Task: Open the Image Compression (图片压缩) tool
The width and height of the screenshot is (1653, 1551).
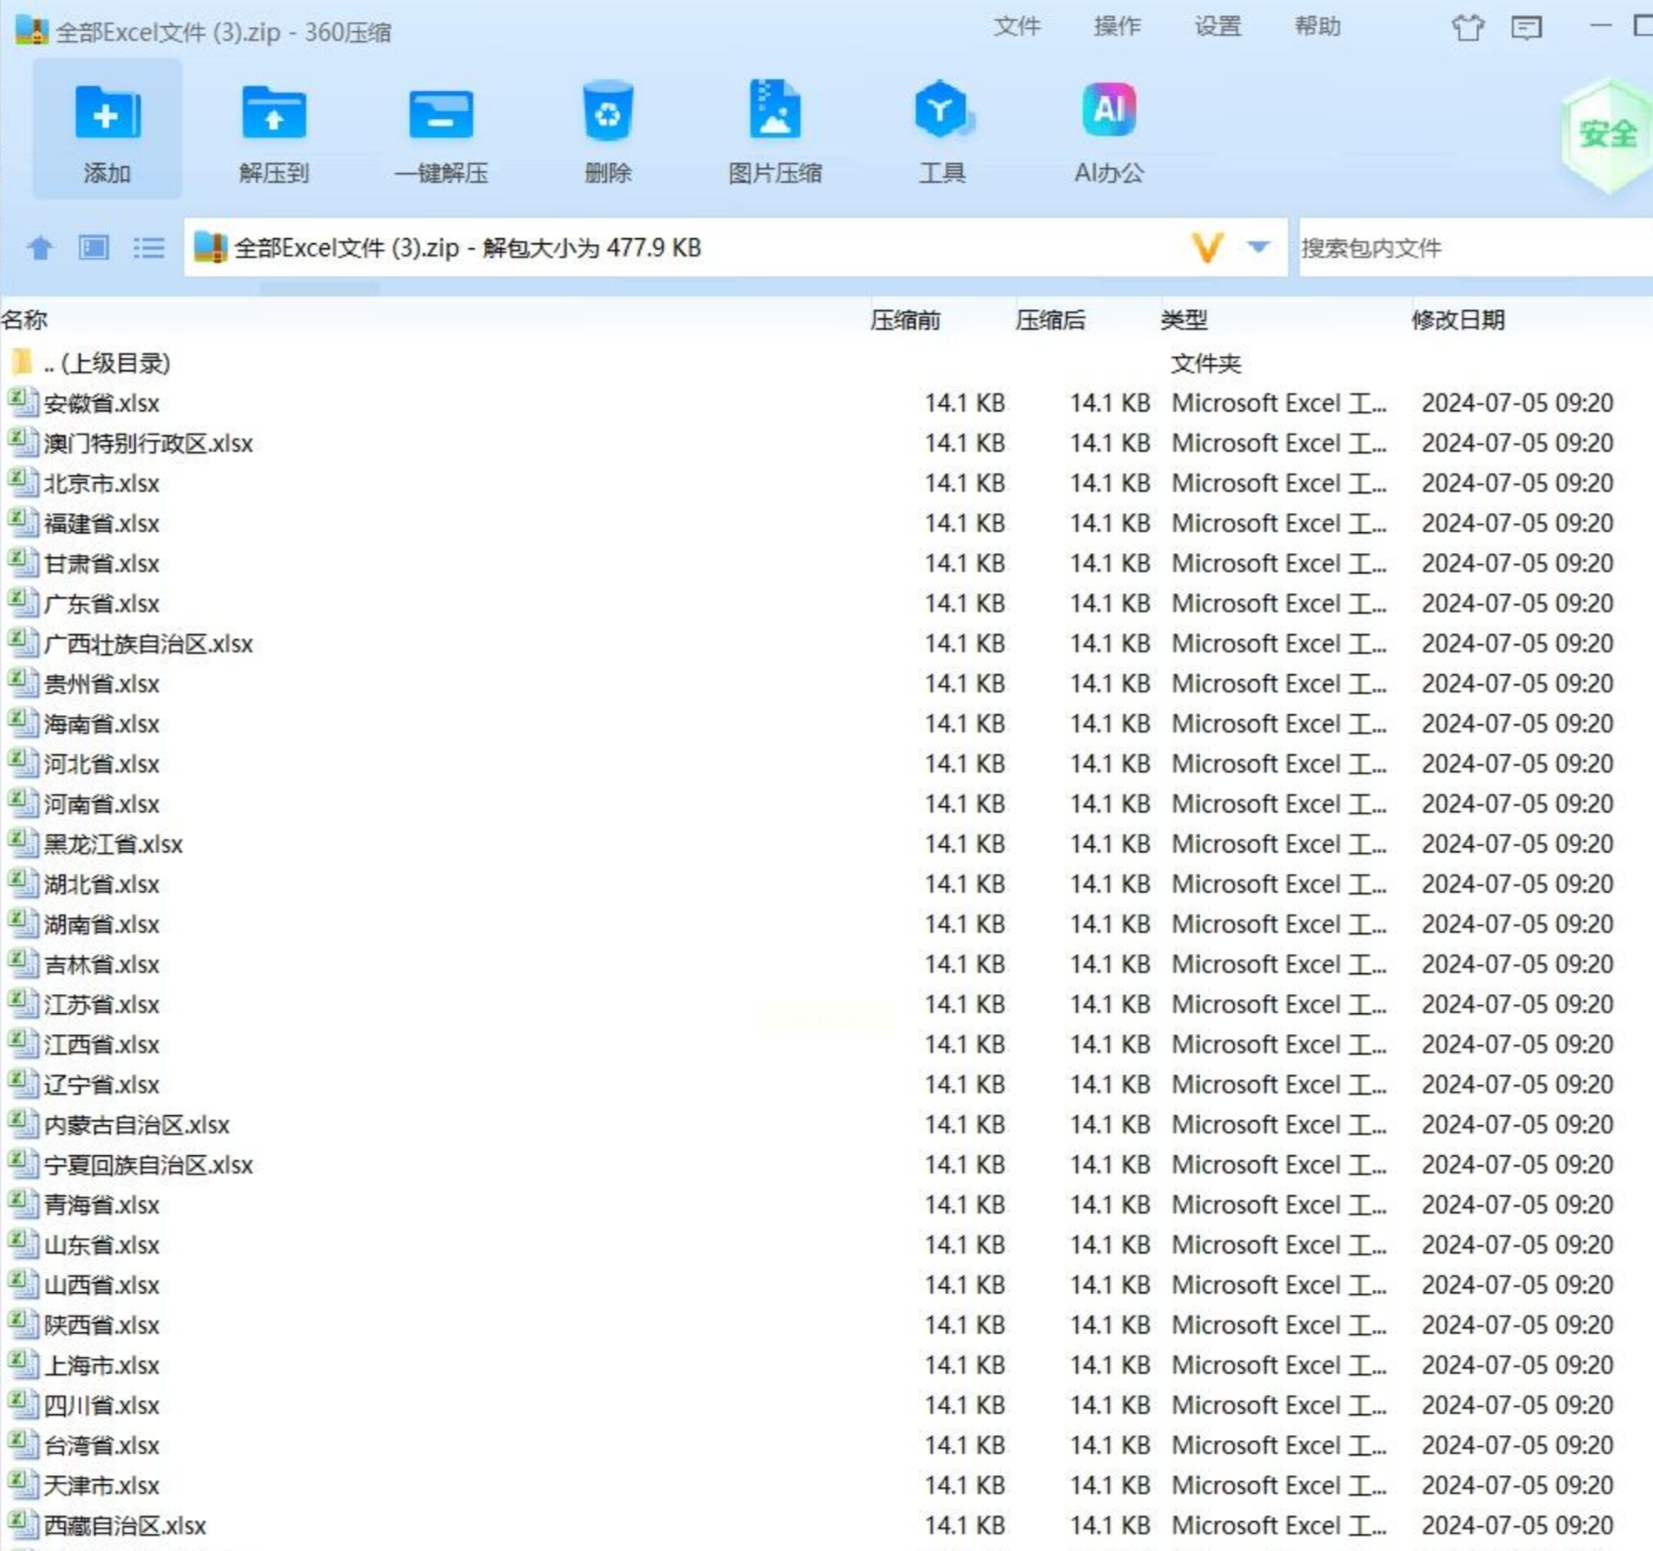Action: tap(775, 111)
